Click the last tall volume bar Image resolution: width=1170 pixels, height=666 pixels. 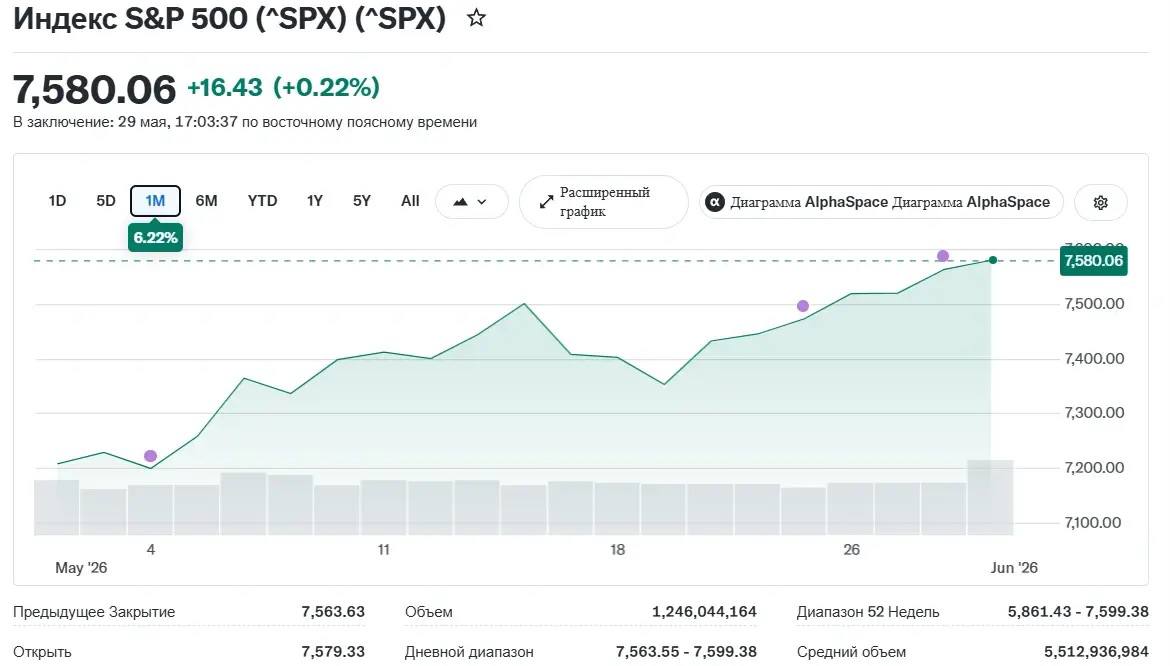tap(990, 497)
